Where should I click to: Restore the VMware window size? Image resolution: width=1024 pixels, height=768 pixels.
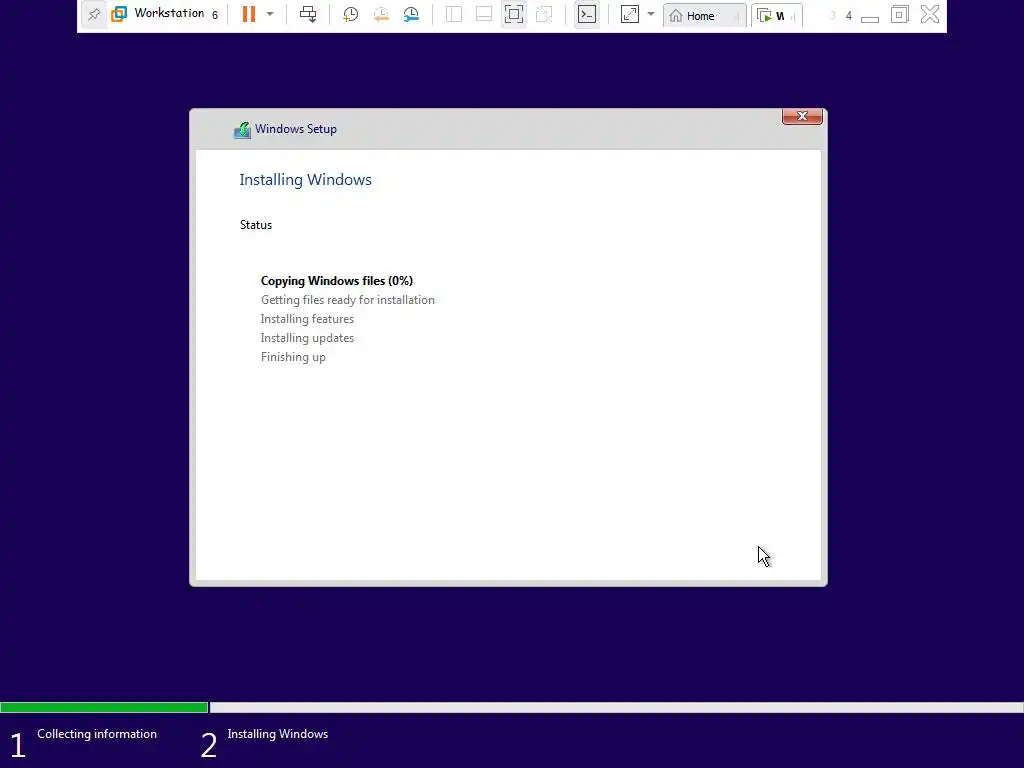pyautogui.click(x=899, y=14)
